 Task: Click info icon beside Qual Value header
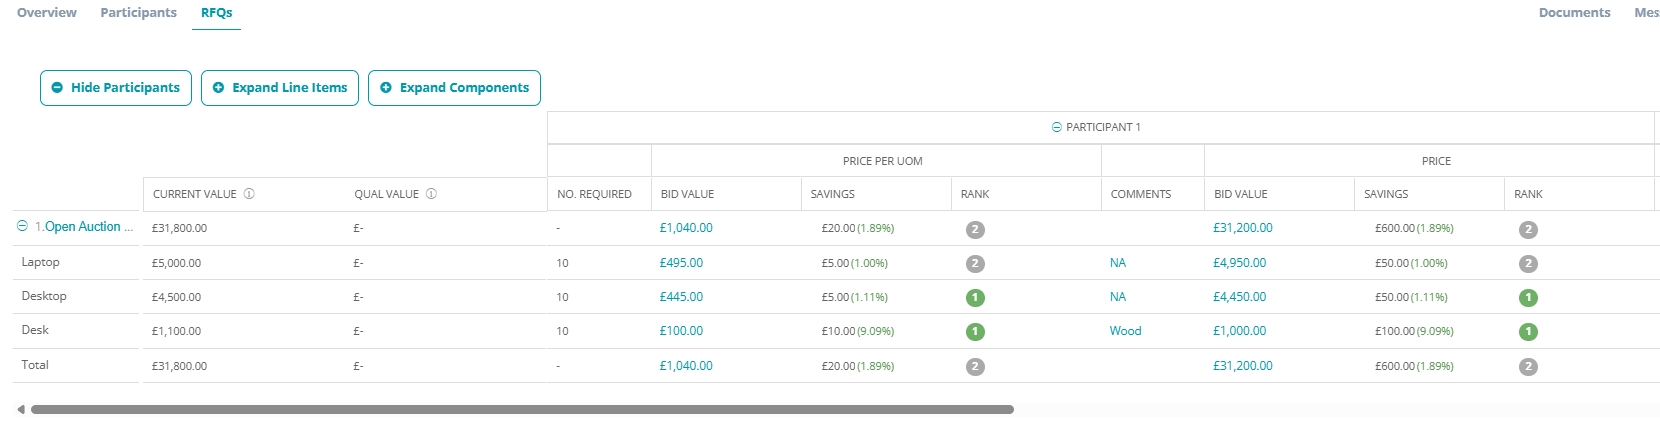tap(431, 194)
